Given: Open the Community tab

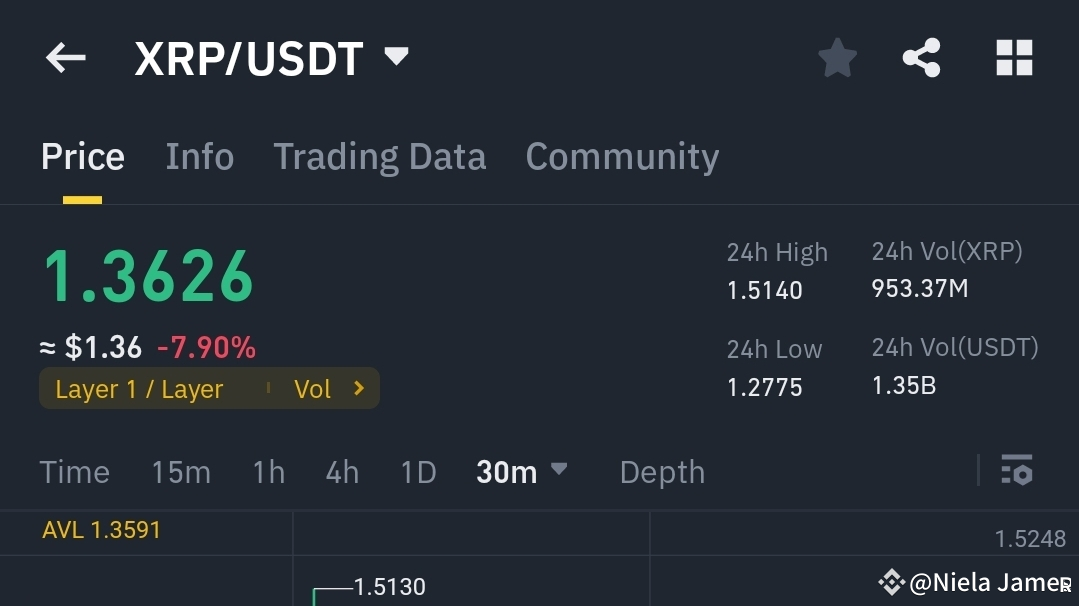Looking at the screenshot, I should pyautogui.click(x=621, y=156).
